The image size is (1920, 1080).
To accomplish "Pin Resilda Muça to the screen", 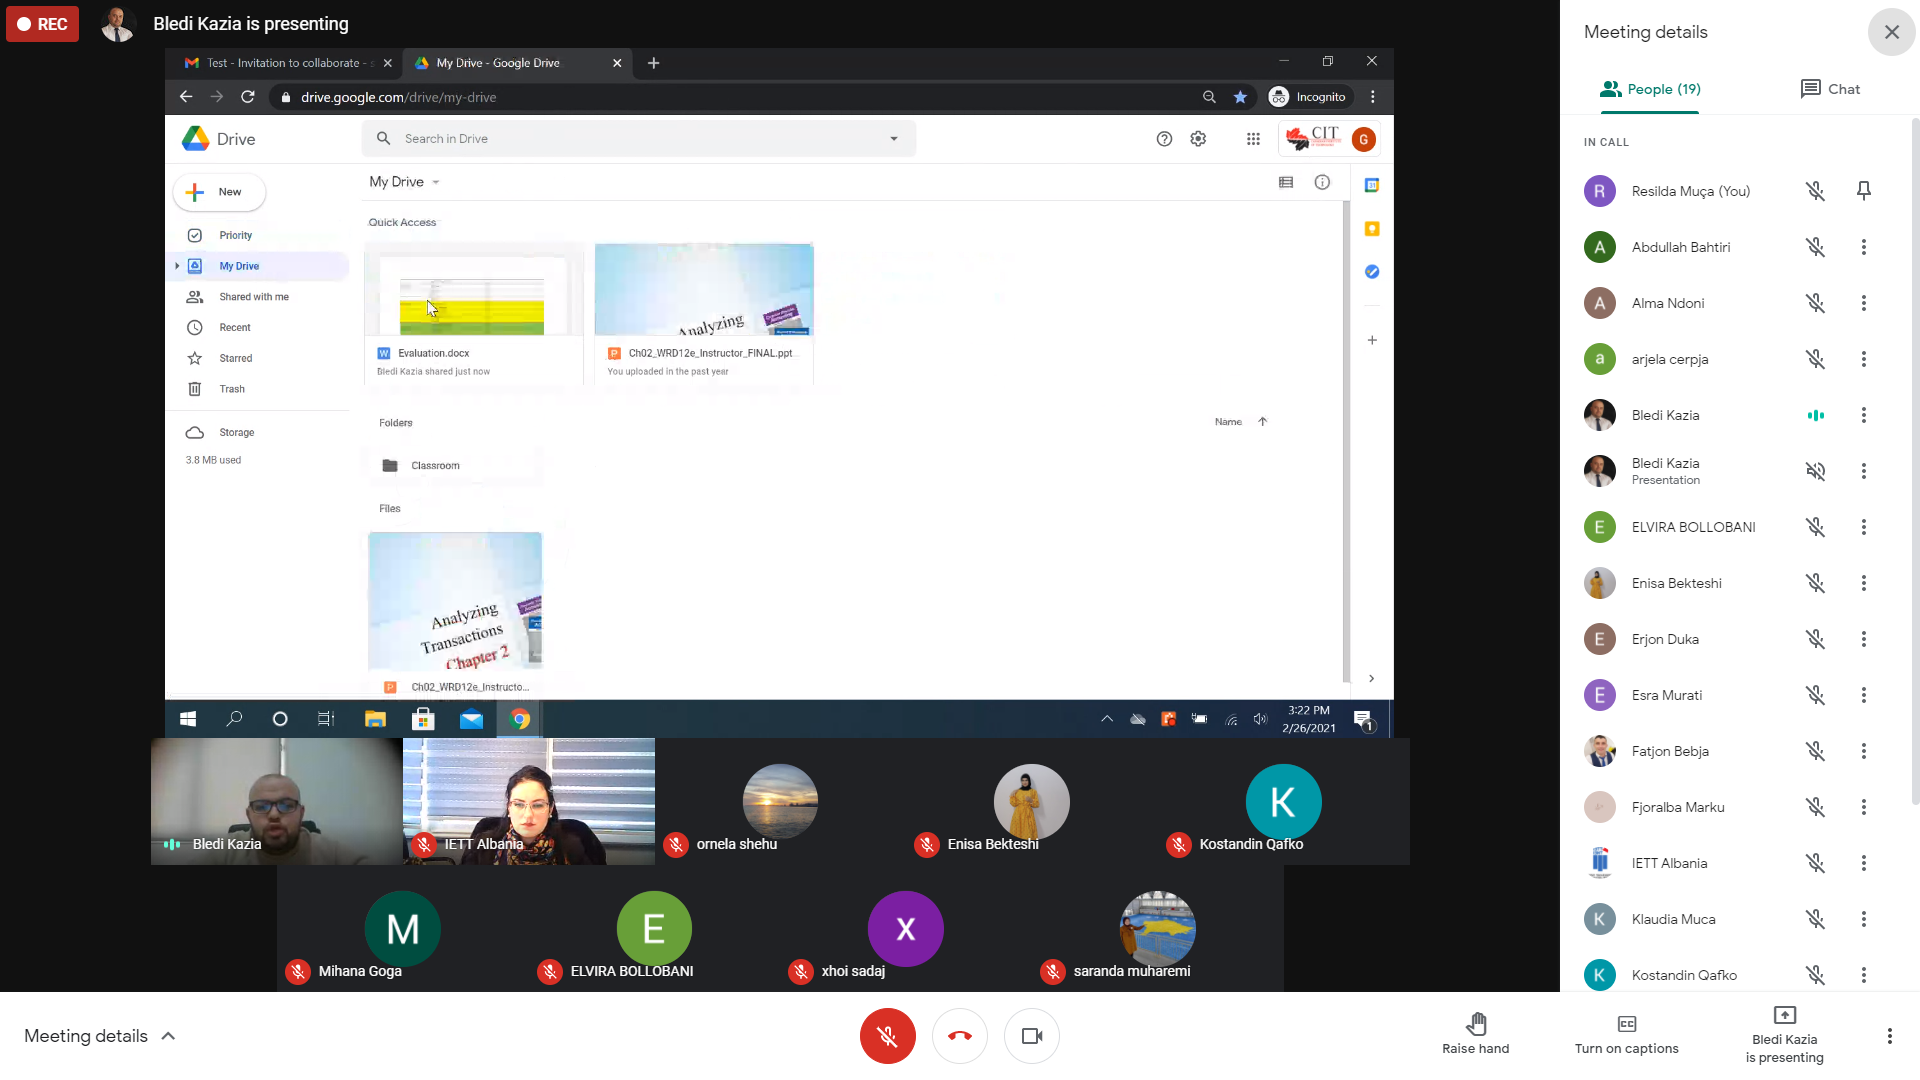I will pos(1863,191).
